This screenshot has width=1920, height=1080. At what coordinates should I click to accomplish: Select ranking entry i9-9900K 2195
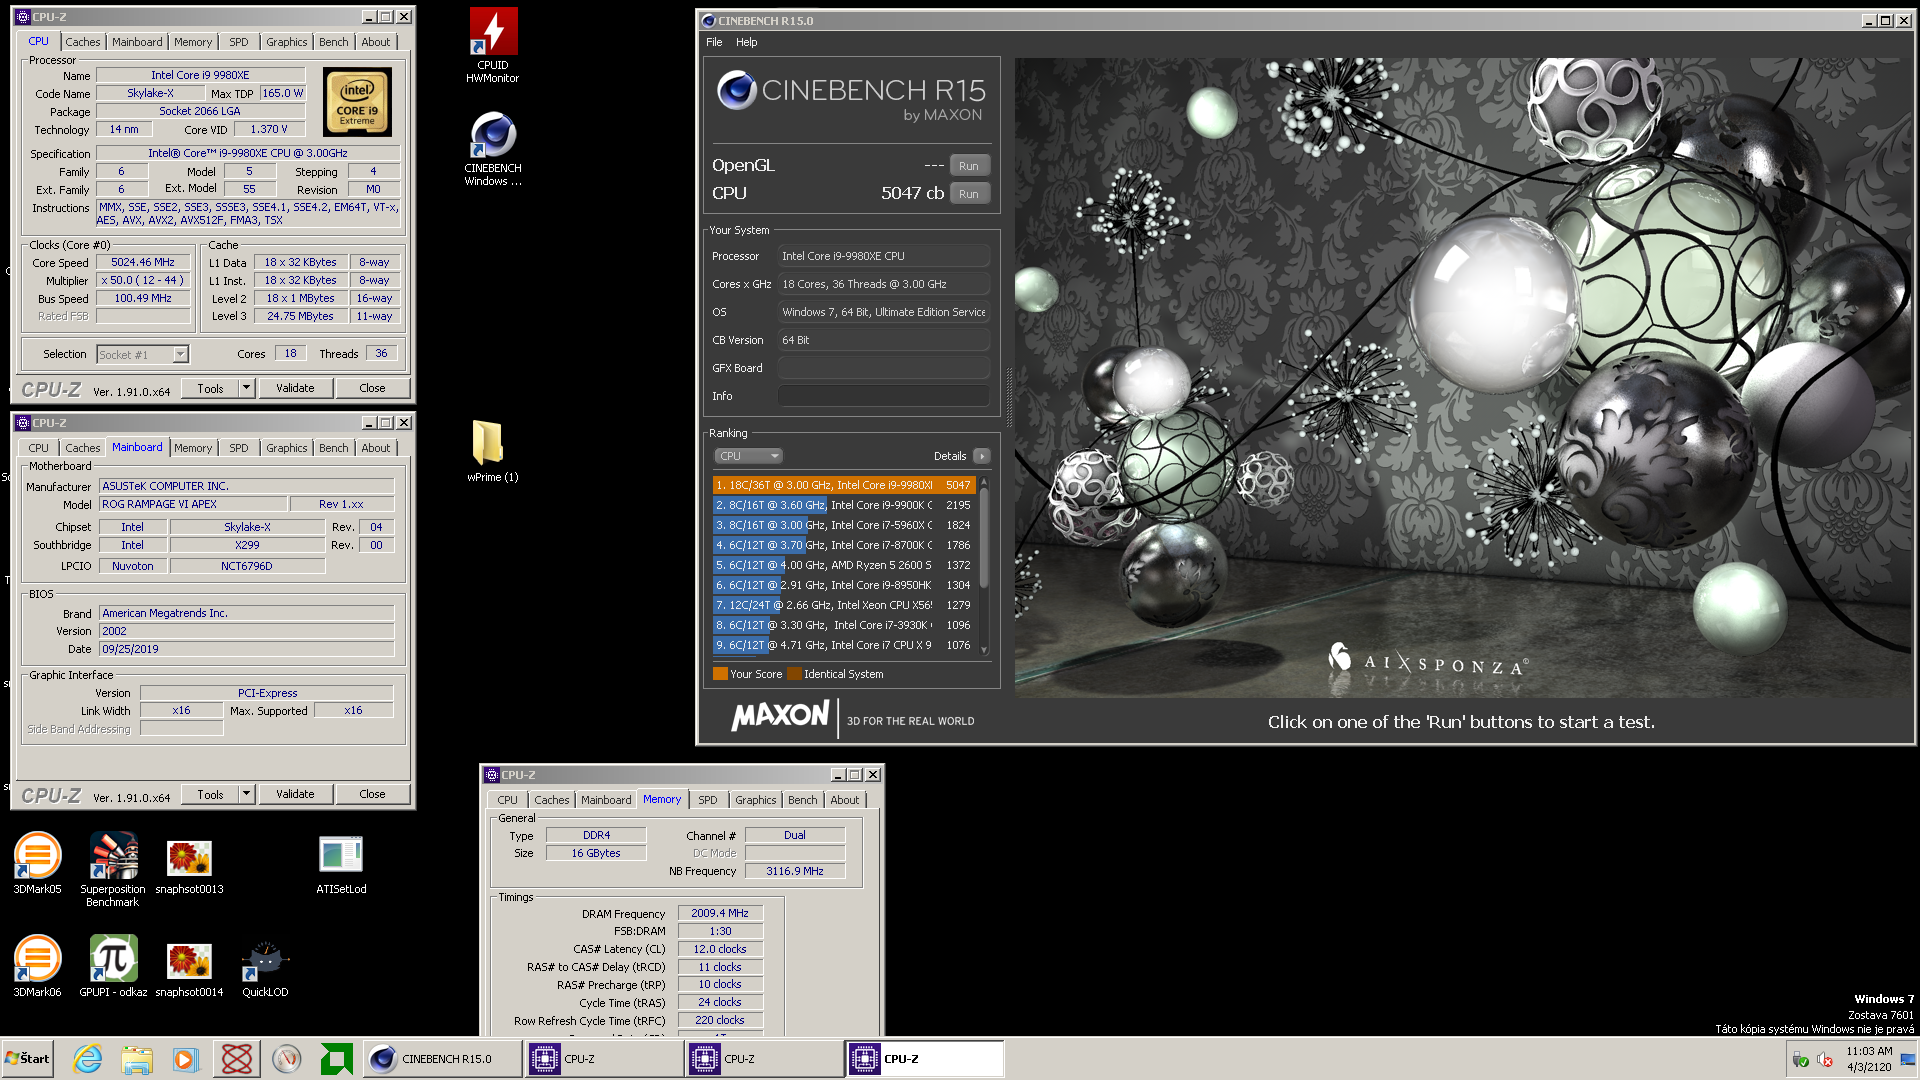coord(844,506)
